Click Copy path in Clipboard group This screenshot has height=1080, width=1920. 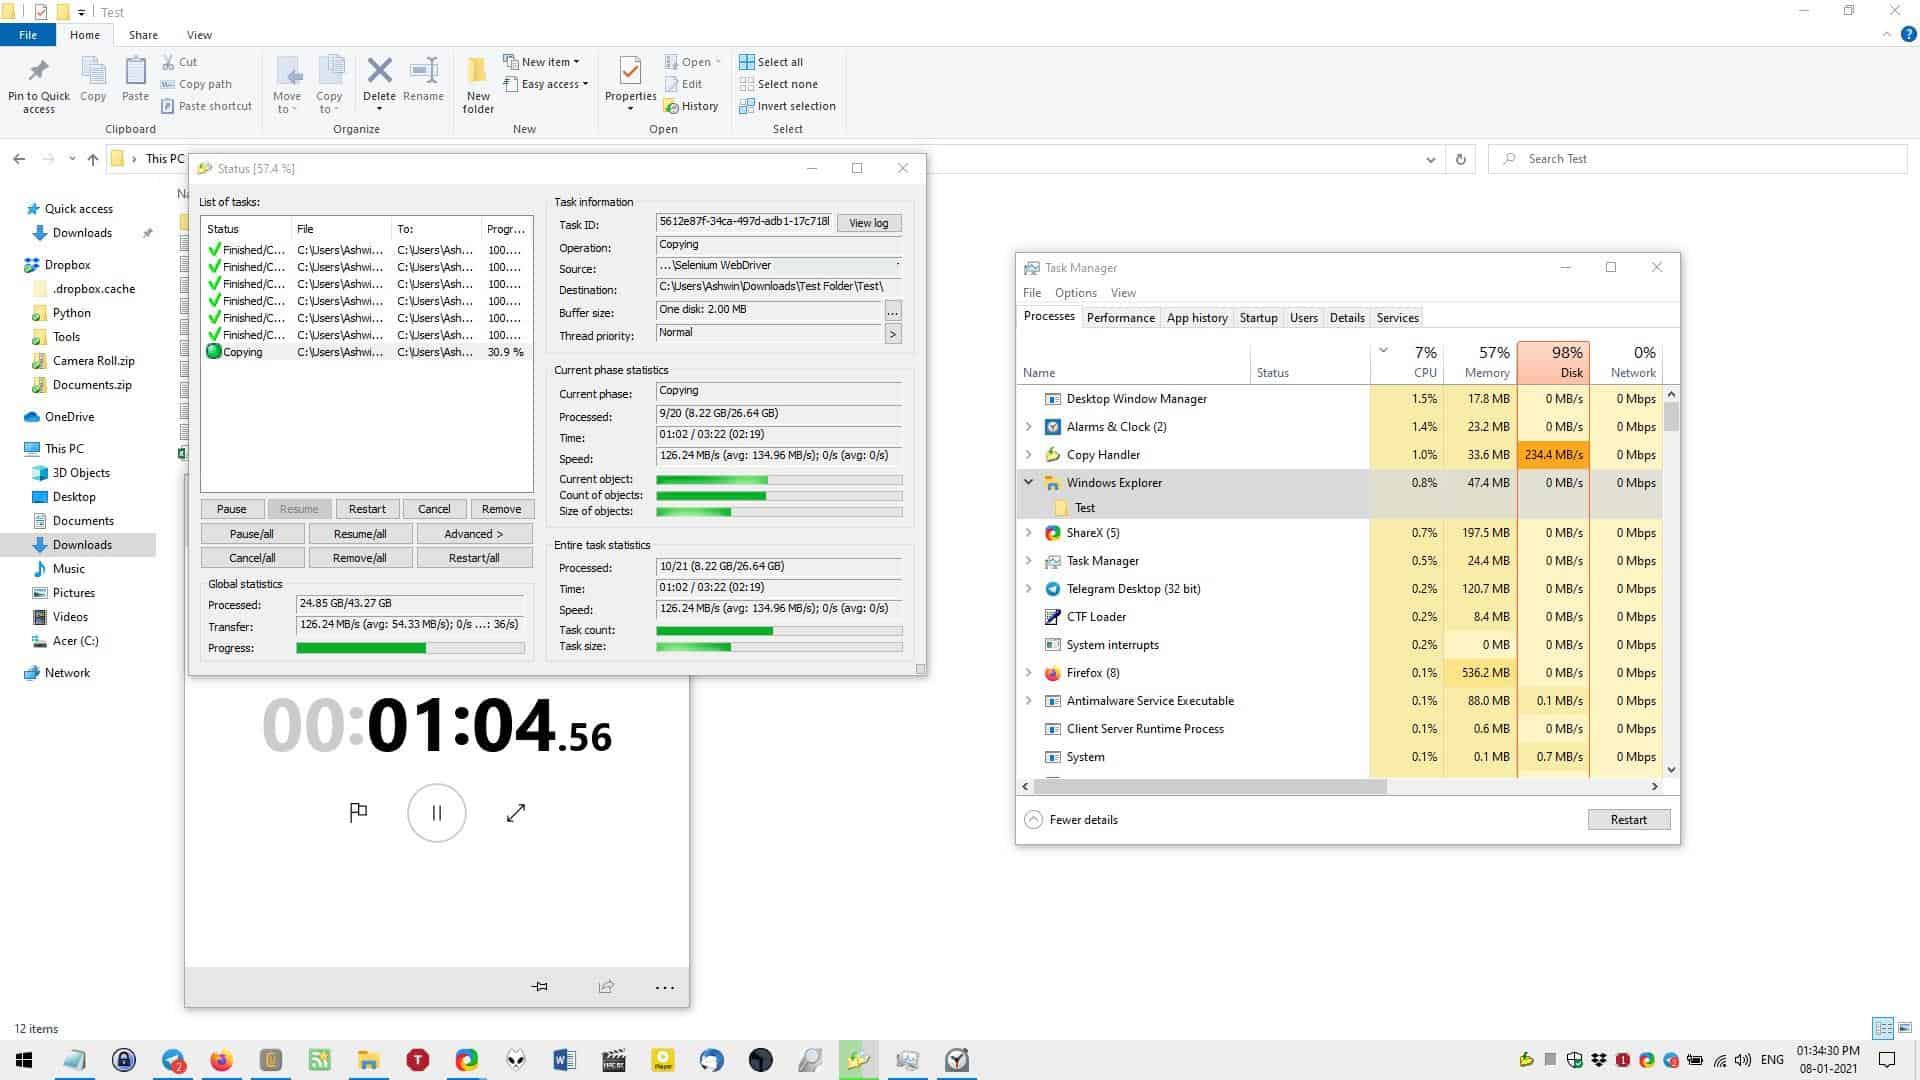coord(196,84)
